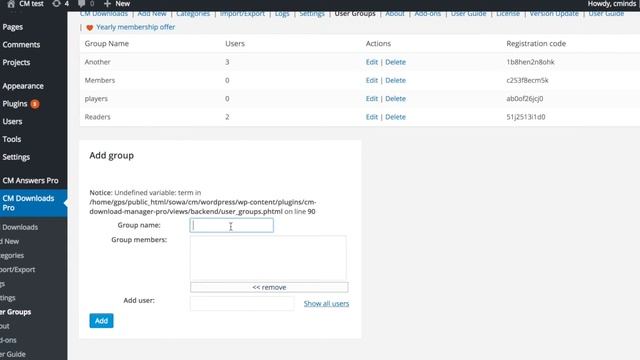Open the Plugins sidebar menu
This screenshot has width=640, height=360.
tap(15, 104)
